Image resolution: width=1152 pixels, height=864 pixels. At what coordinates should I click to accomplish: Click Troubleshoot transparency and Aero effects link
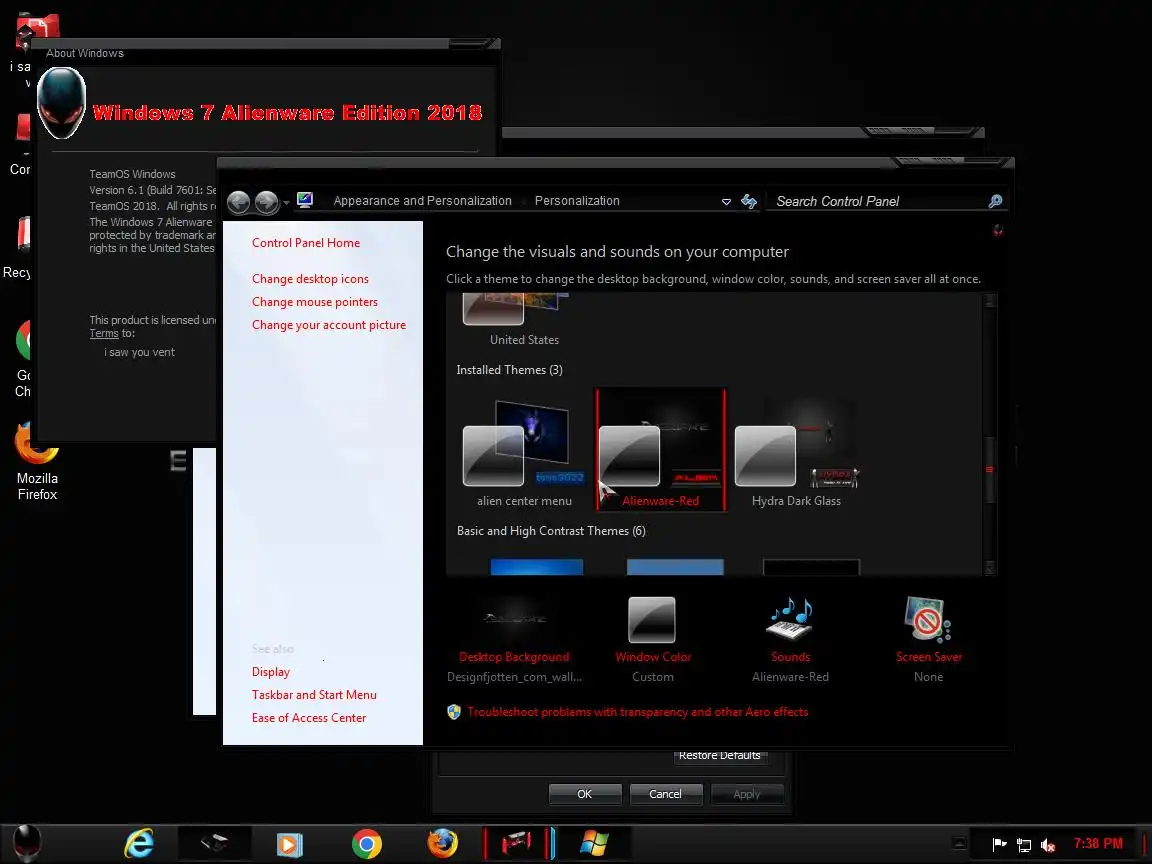pos(638,712)
